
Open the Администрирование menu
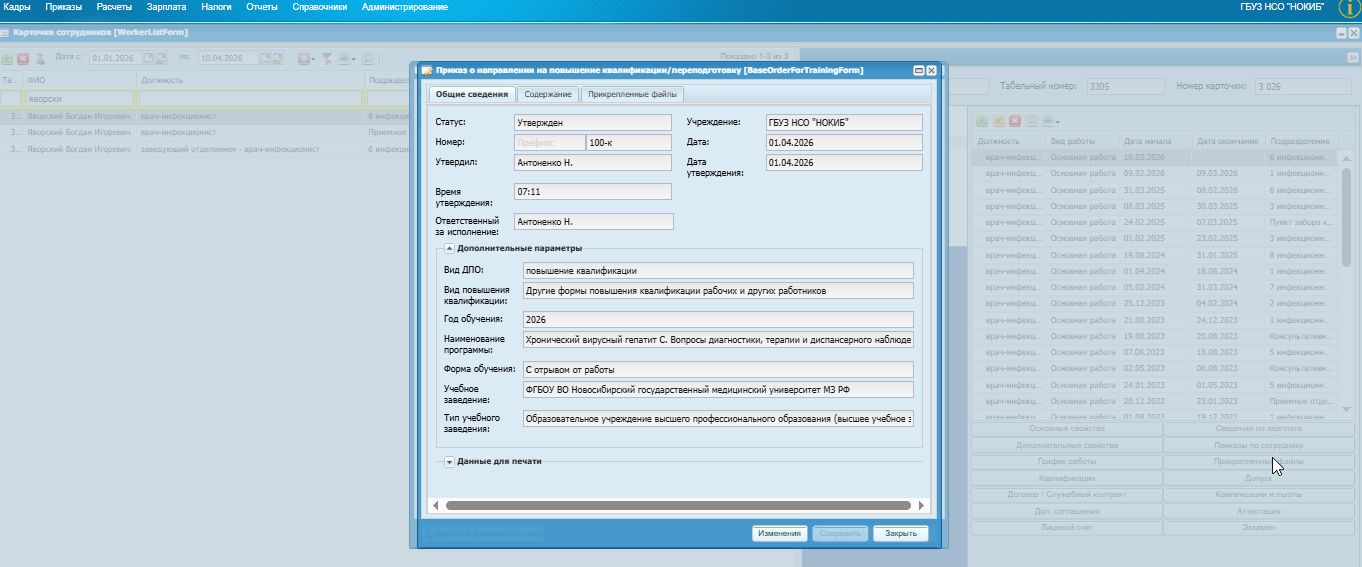405,7
